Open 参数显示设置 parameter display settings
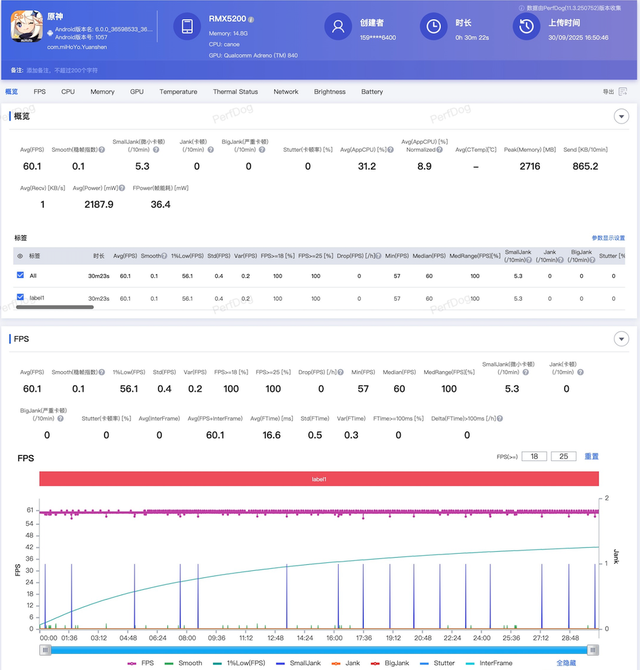This screenshot has width=640, height=670. click(x=608, y=238)
